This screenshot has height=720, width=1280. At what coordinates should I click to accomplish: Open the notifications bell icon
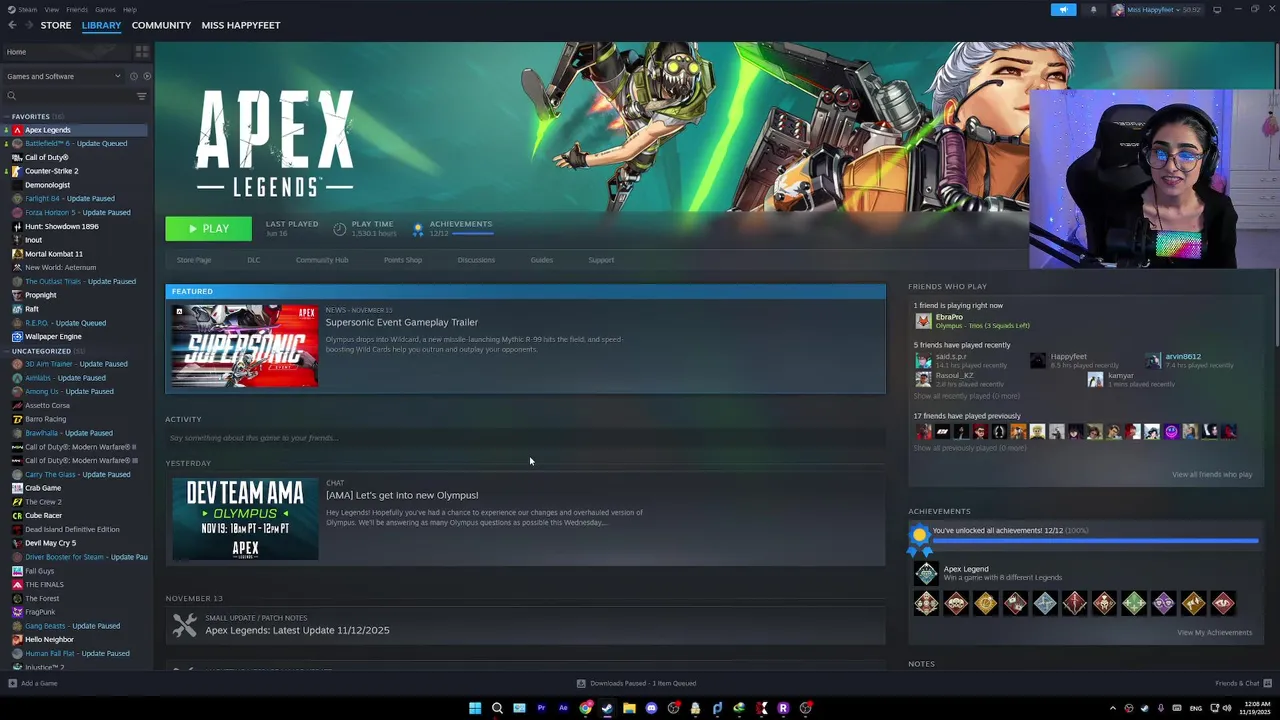pos(1093,10)
